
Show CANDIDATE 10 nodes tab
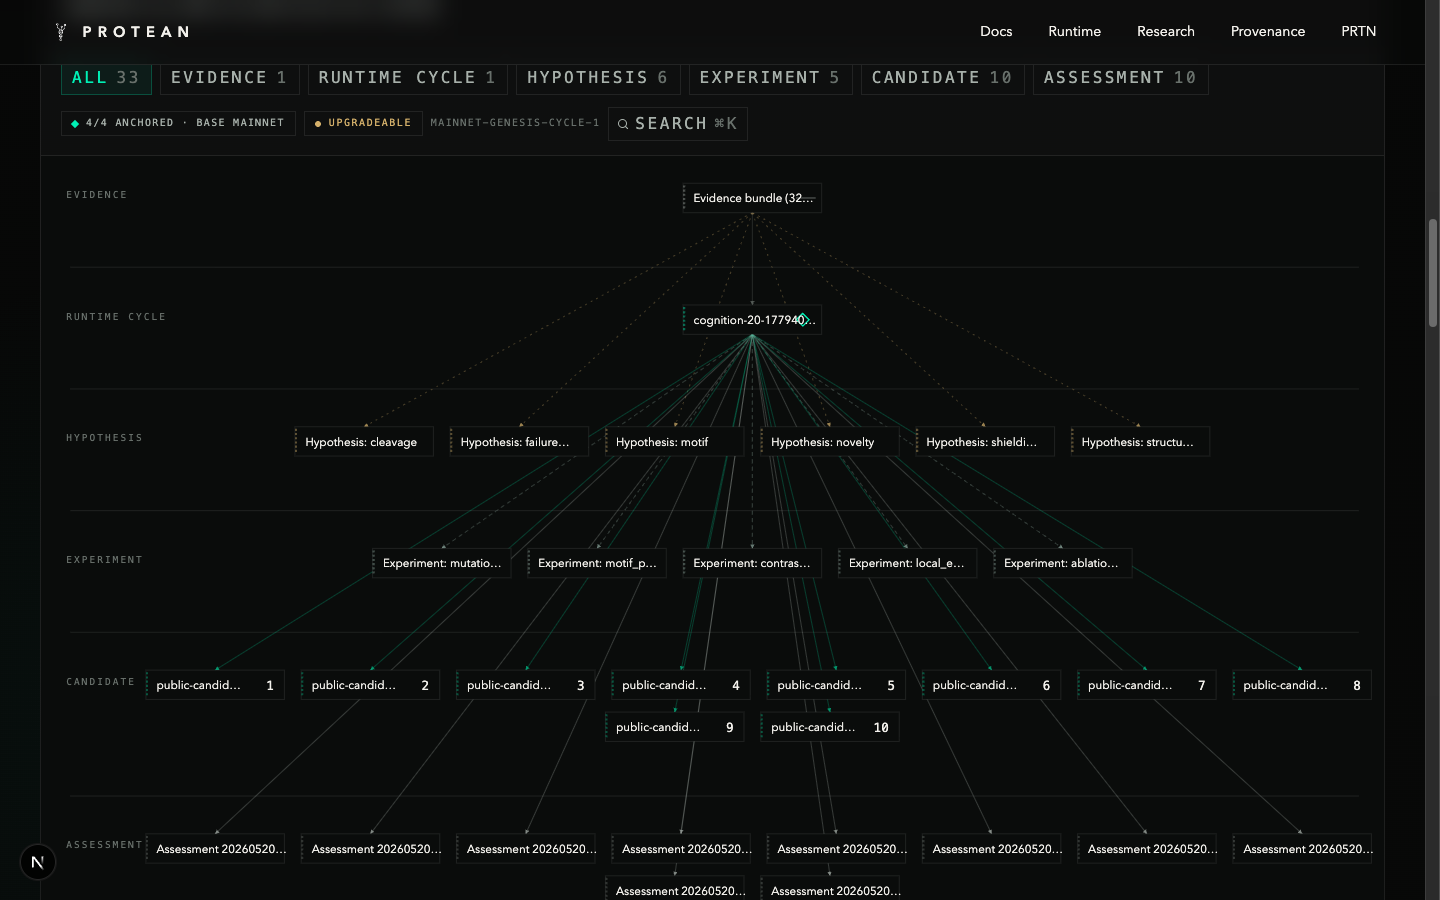tap(942, 78)
